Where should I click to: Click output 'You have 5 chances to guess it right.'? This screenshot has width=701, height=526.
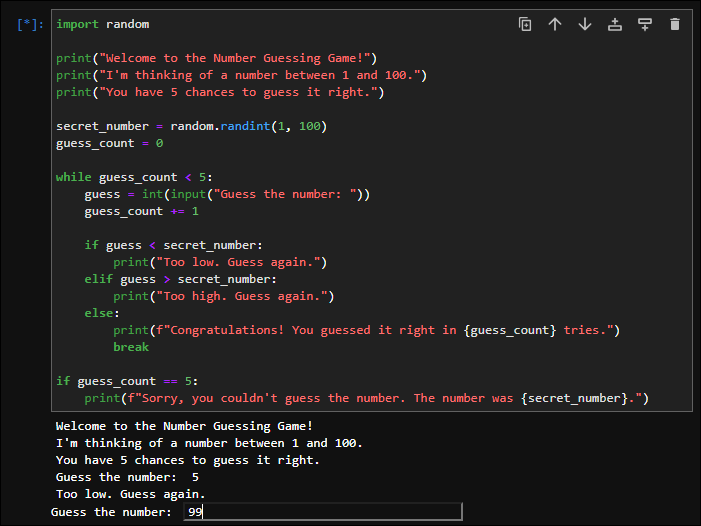coord(188,460)
